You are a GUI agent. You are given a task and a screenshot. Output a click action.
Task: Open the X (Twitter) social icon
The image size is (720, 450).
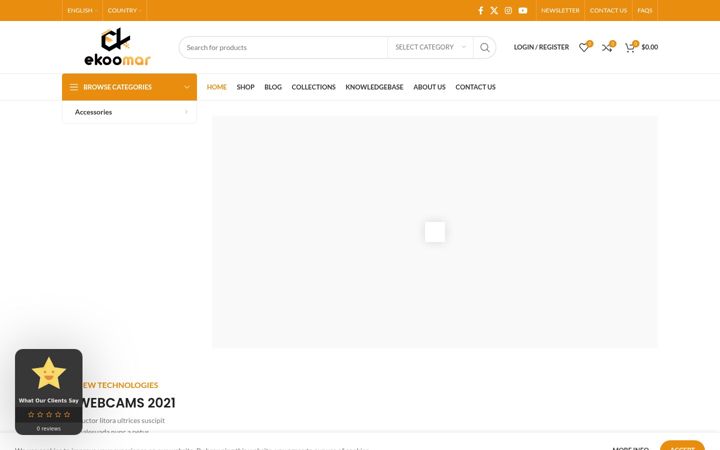point(494,10)
